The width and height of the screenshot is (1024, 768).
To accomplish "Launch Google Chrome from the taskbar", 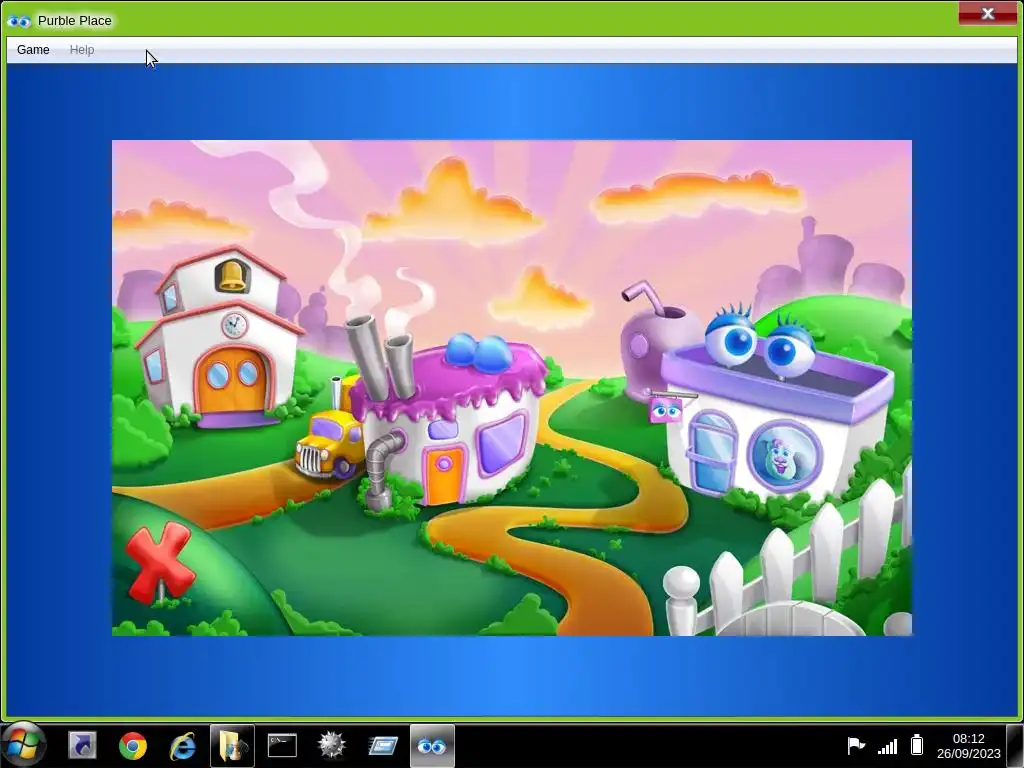I will 133,746.
